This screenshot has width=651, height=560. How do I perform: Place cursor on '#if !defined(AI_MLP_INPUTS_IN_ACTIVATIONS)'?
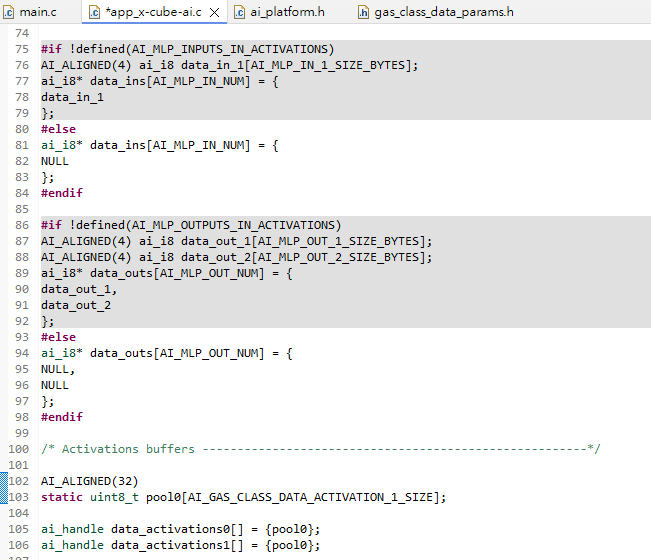coord(187,49)
